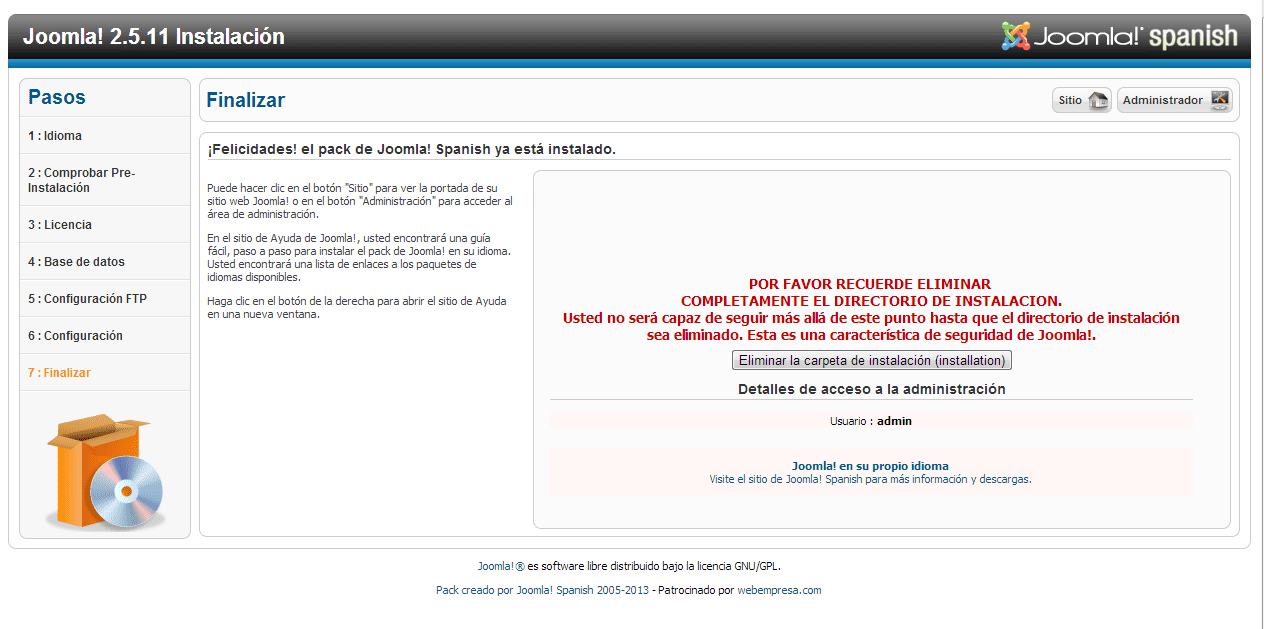Click the 'Pasos' sidebar heading
This screenshot has width=1264, height=629.
57,97
